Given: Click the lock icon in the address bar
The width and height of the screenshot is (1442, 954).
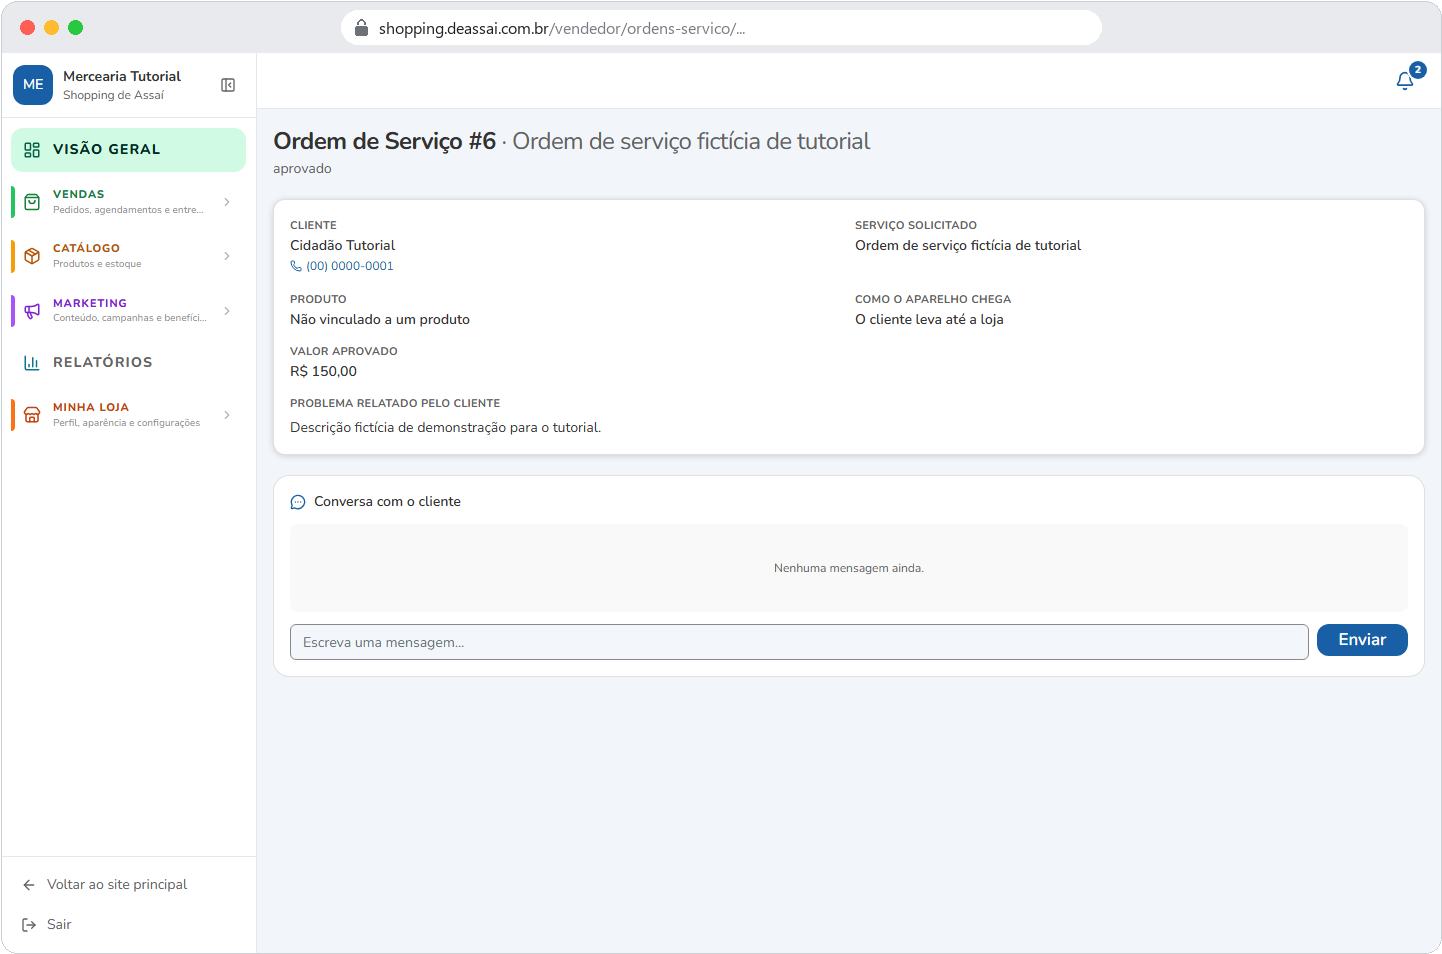Looking at the screenshot, I should [362, 28].
